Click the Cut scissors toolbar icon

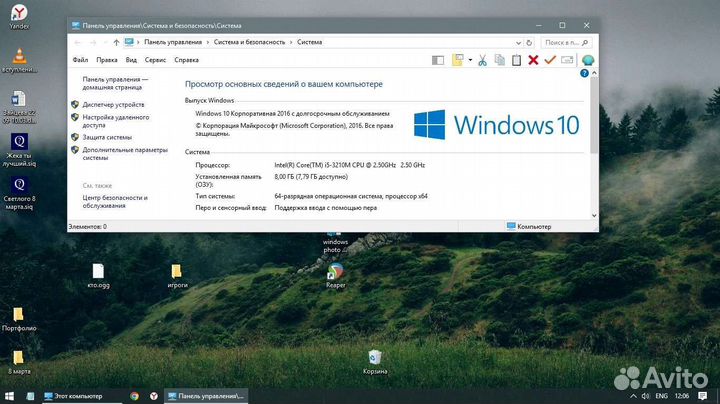coord(481,60)
